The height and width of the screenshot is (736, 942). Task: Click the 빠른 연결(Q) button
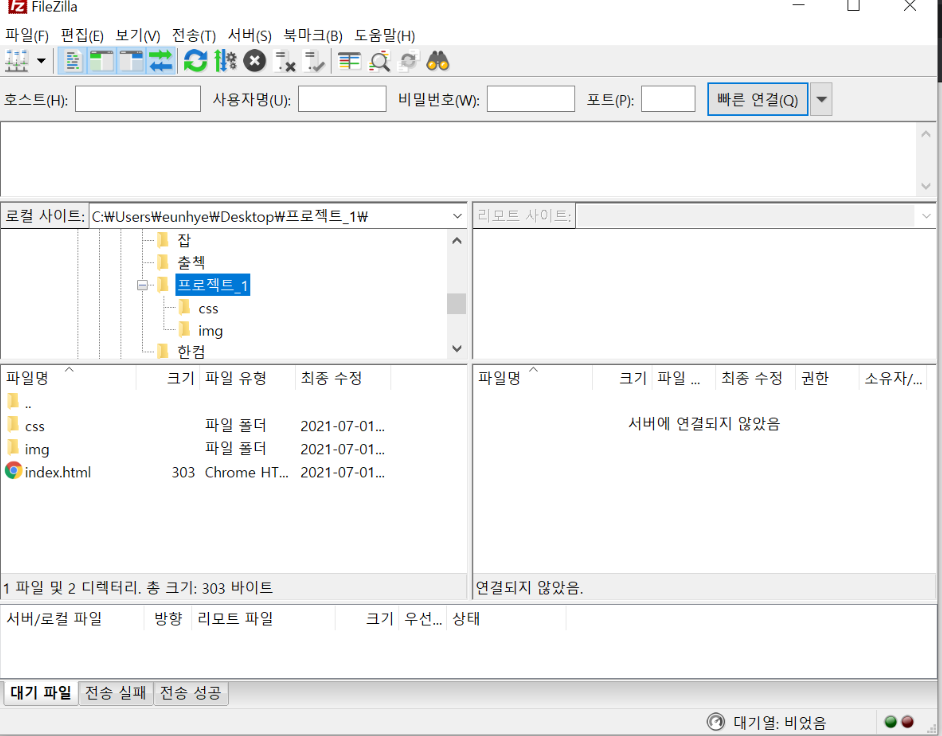click(758, 100)
